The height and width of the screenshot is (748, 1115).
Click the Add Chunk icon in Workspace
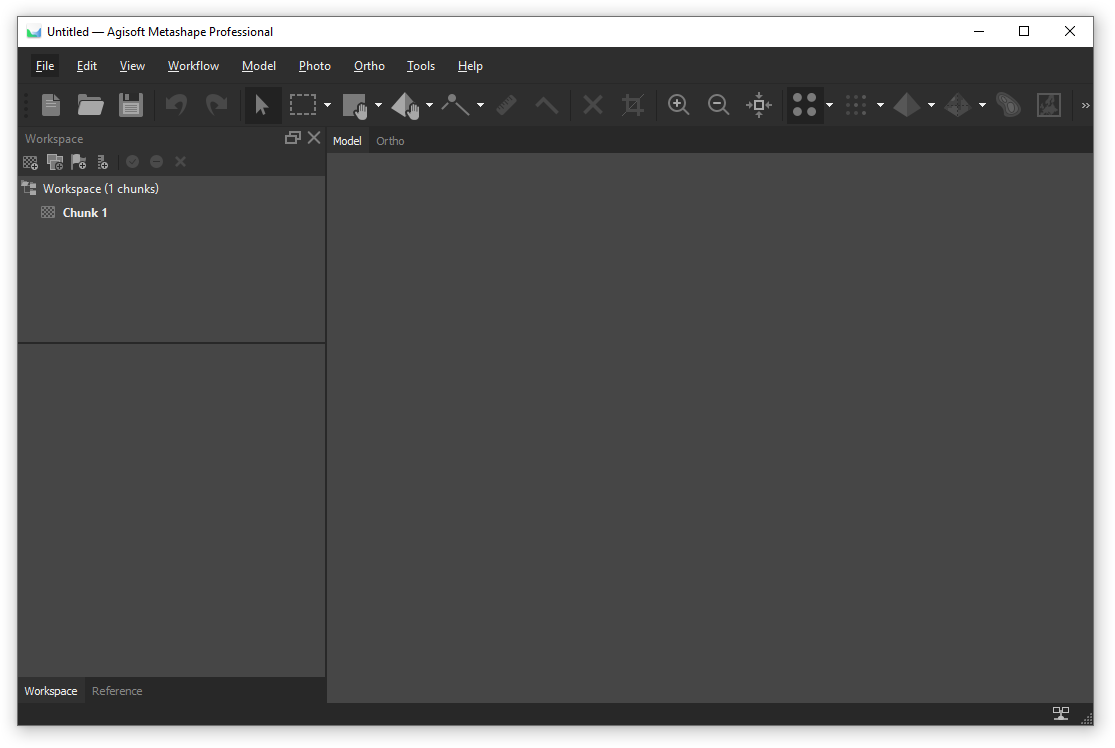31,162
